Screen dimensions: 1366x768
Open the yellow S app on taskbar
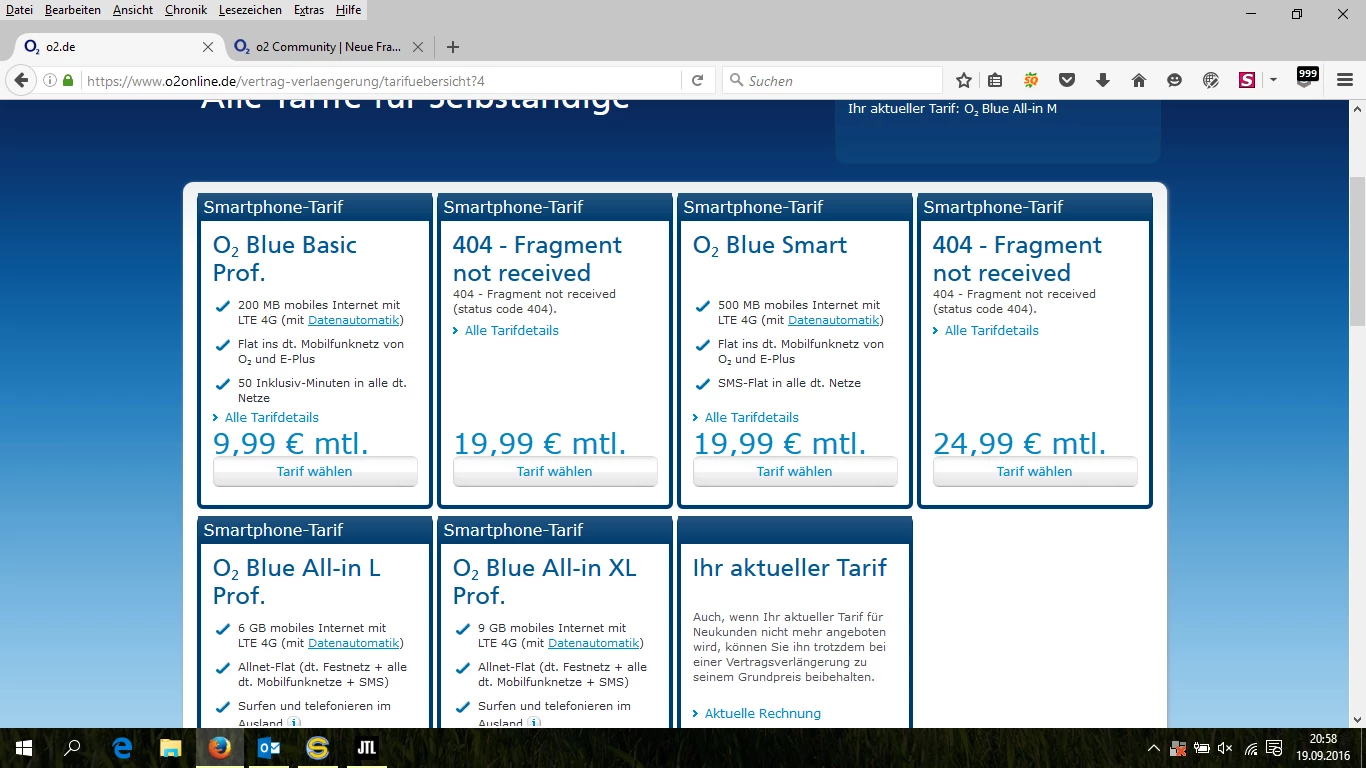pos(317,748)
